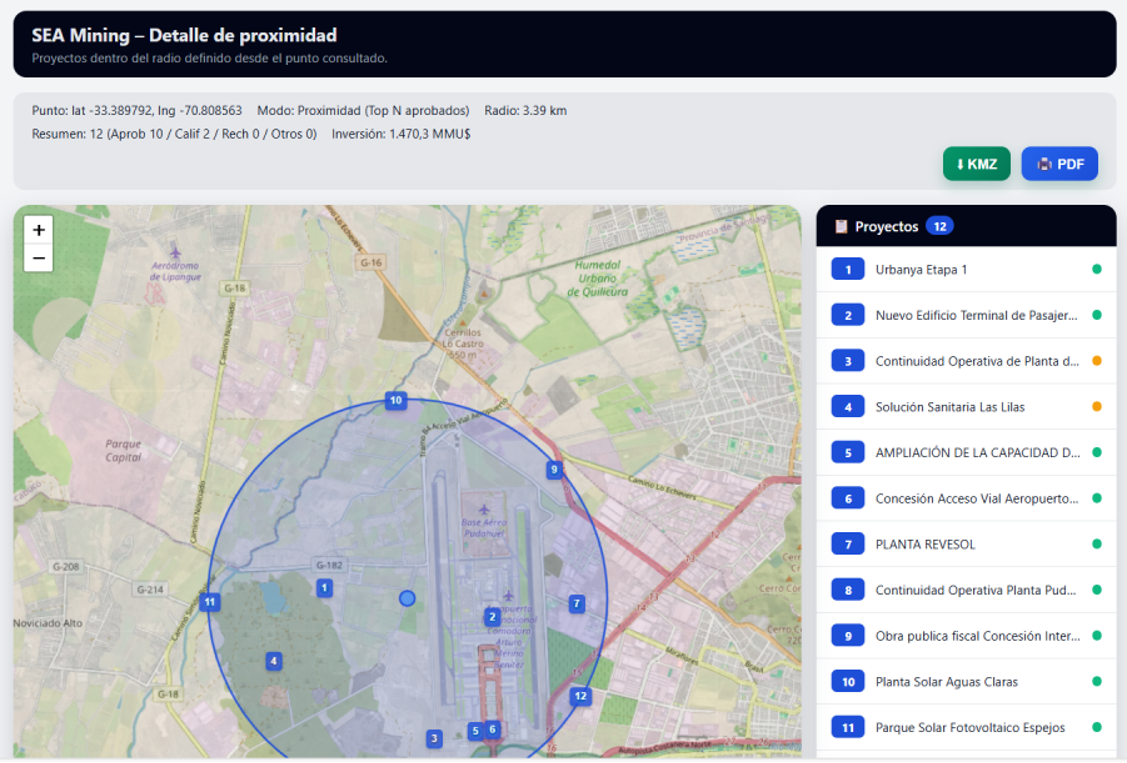1127x763 pixels.
Task: Click map marker number 7
Action: [576, 603]
